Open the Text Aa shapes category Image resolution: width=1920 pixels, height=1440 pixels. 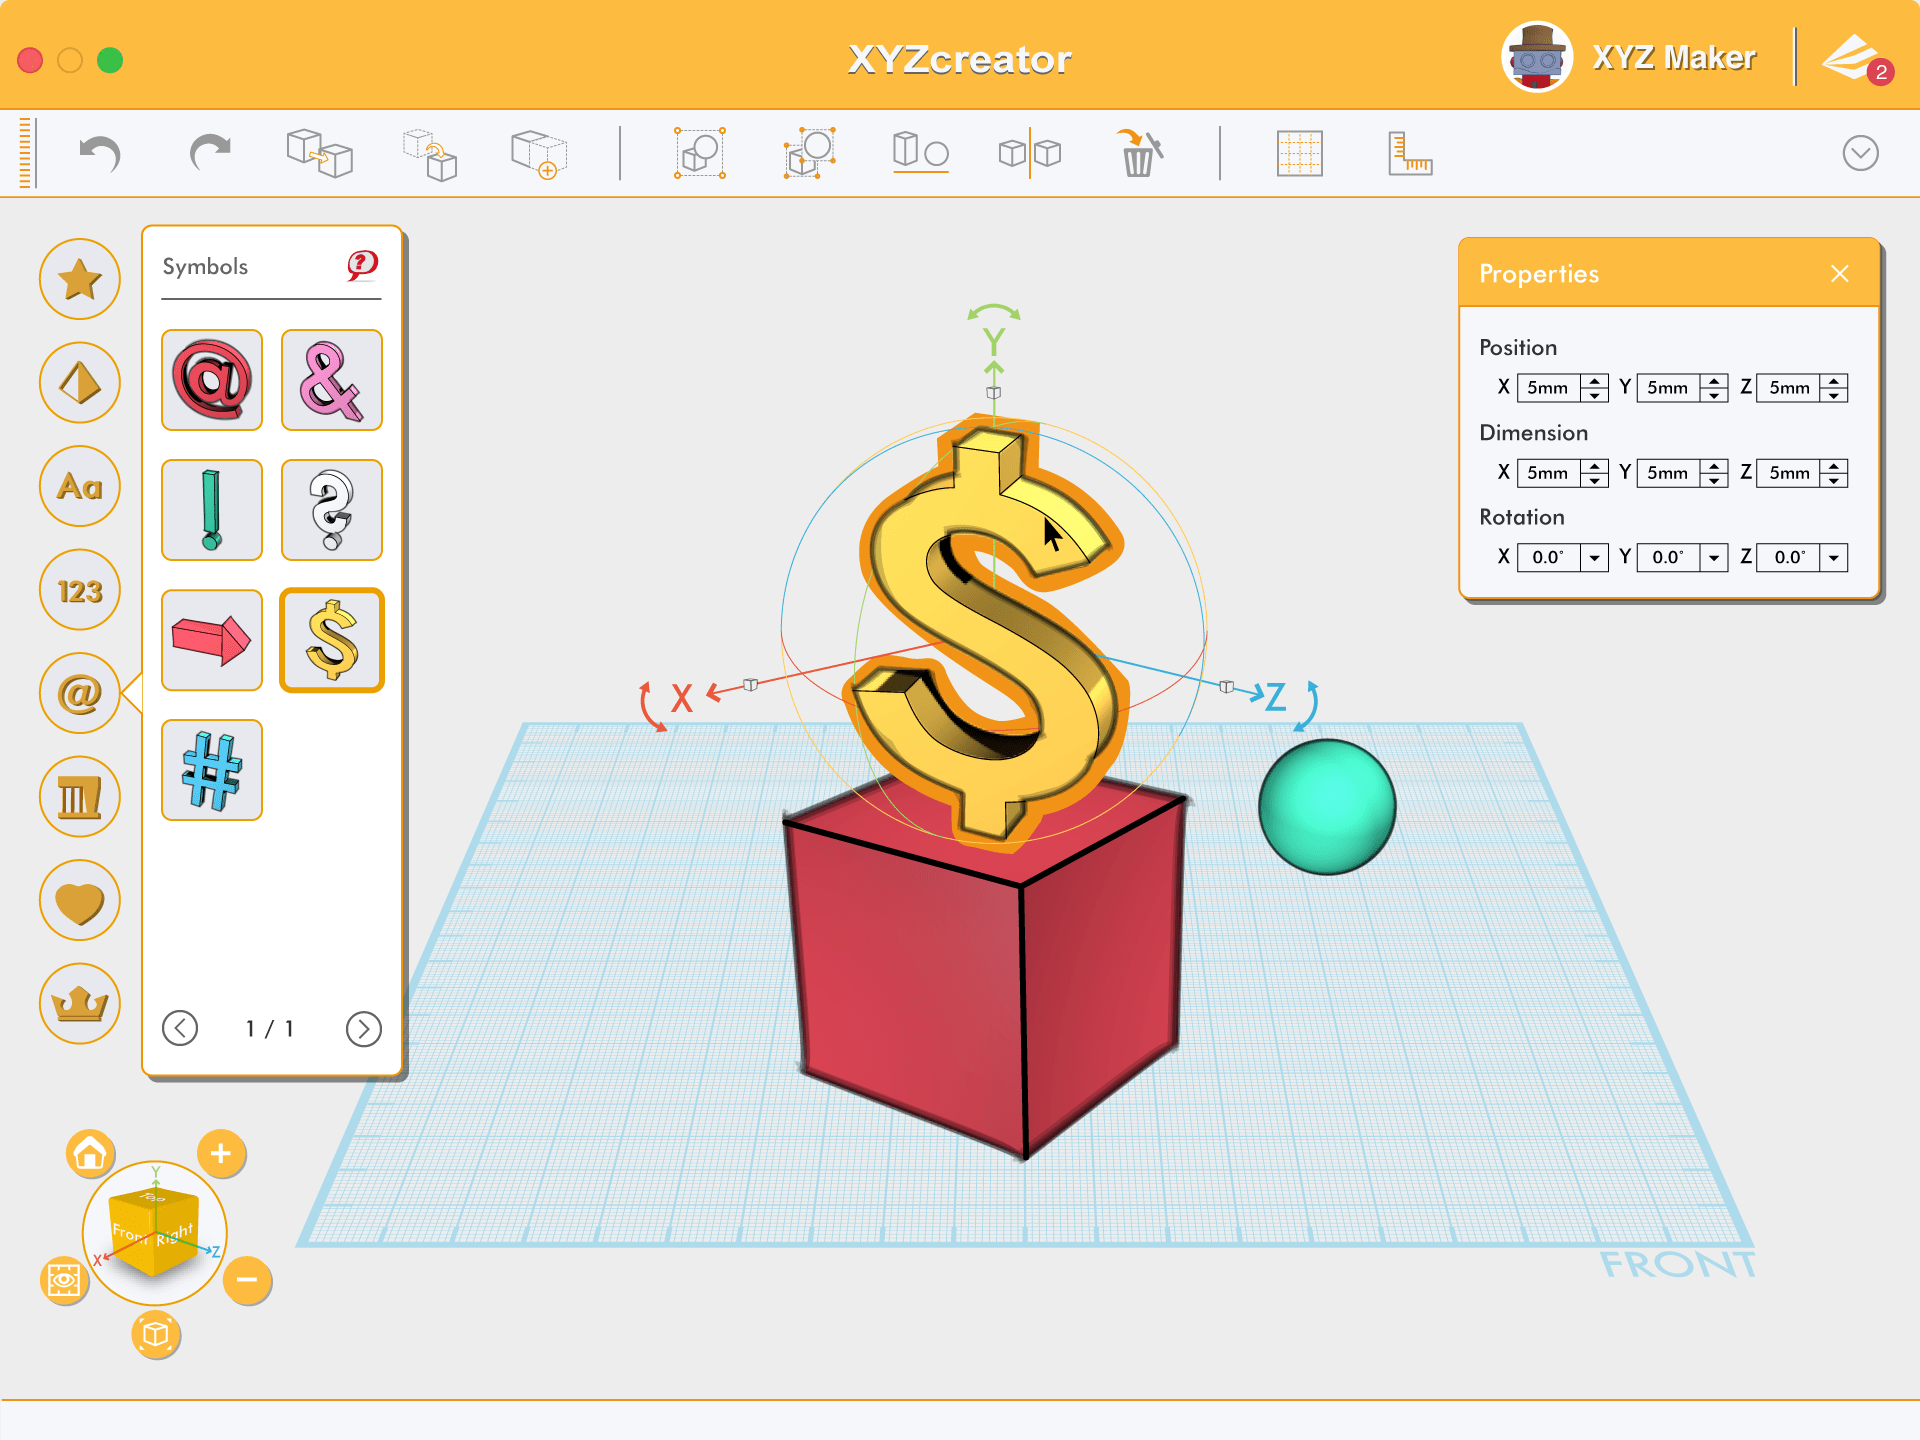point(80,487)
